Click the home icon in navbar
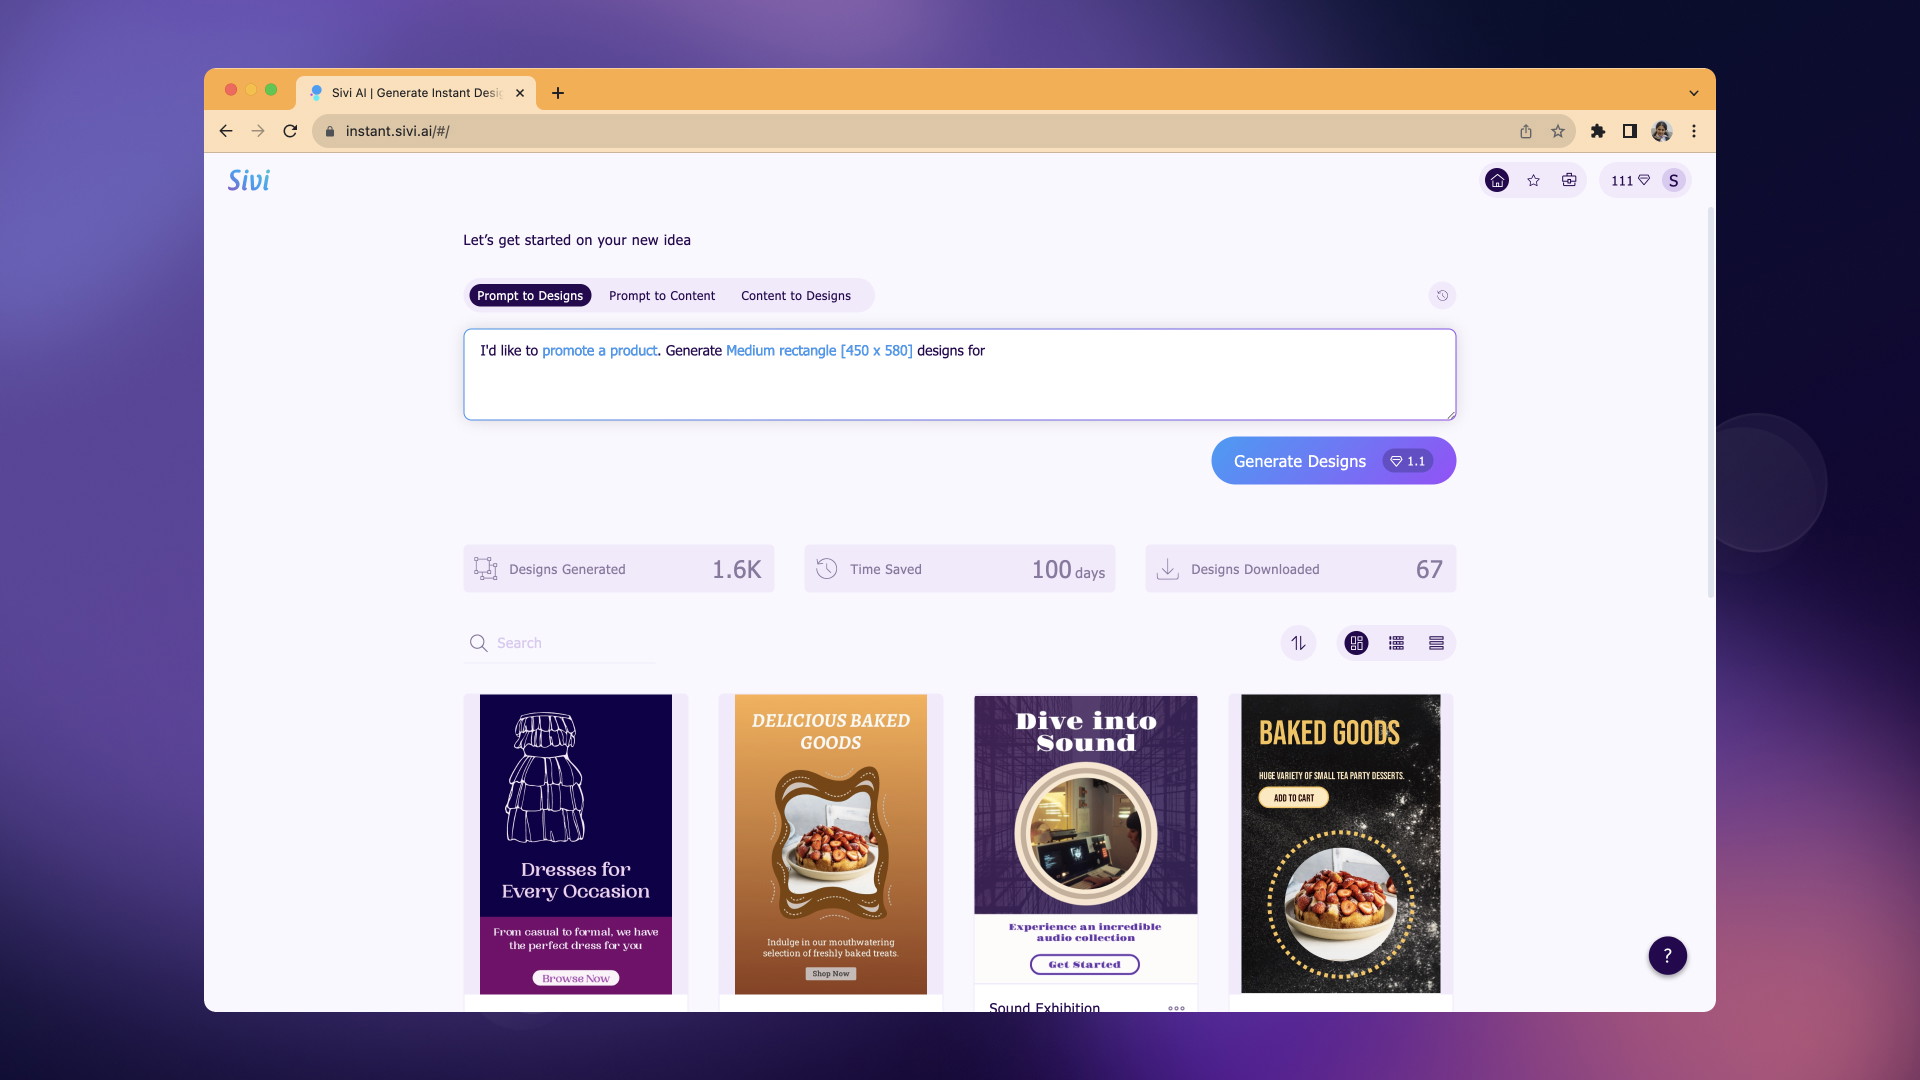This screenshot has width=1920, height=1080. pos(1497,179)
